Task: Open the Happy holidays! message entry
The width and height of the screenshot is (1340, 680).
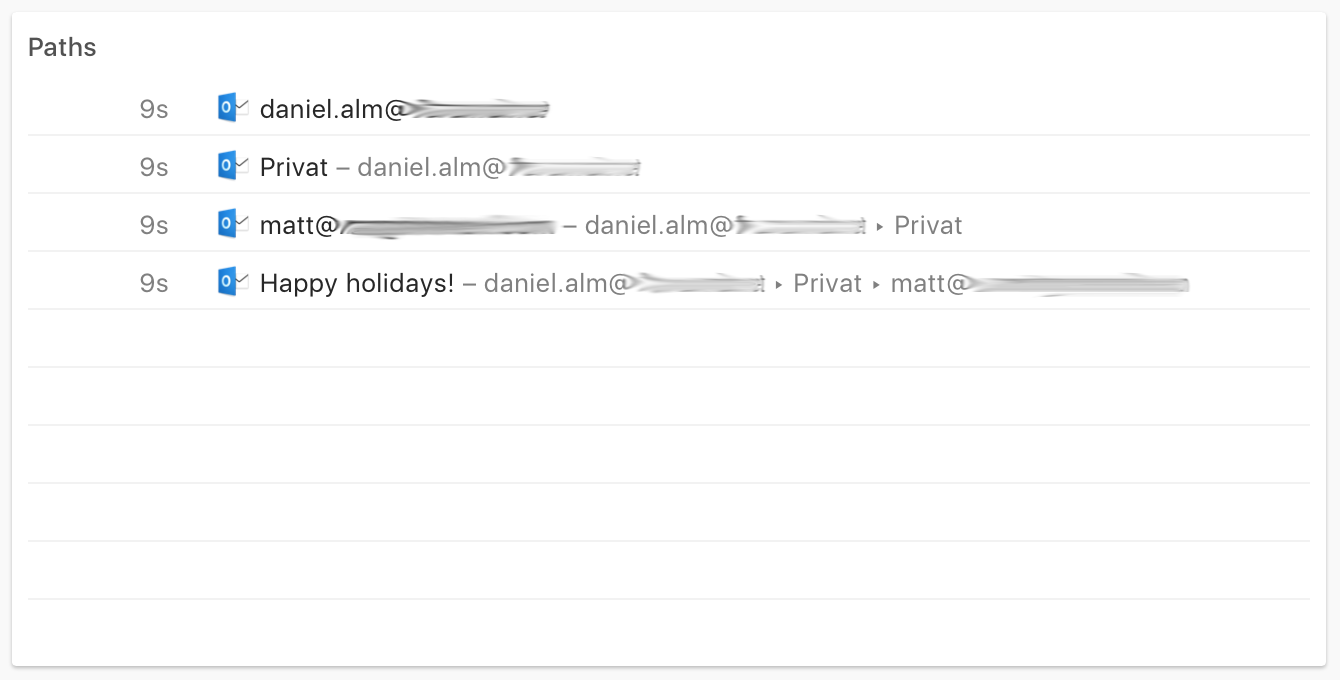Action: pyautogui.click(x=357, y=283)
